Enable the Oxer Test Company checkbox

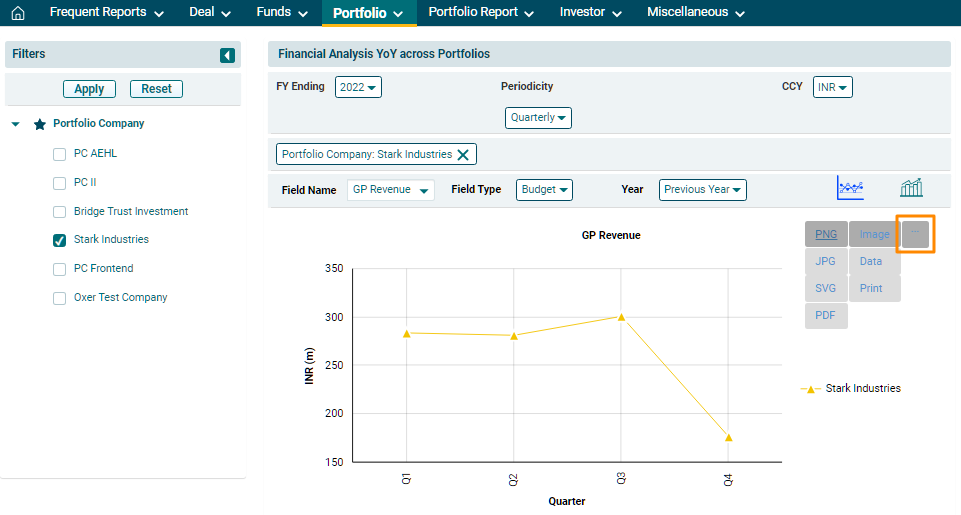tap(59, 298)
